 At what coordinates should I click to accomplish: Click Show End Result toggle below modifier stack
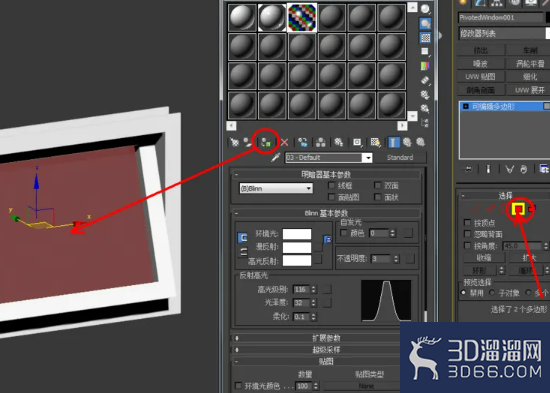point(488,169)
